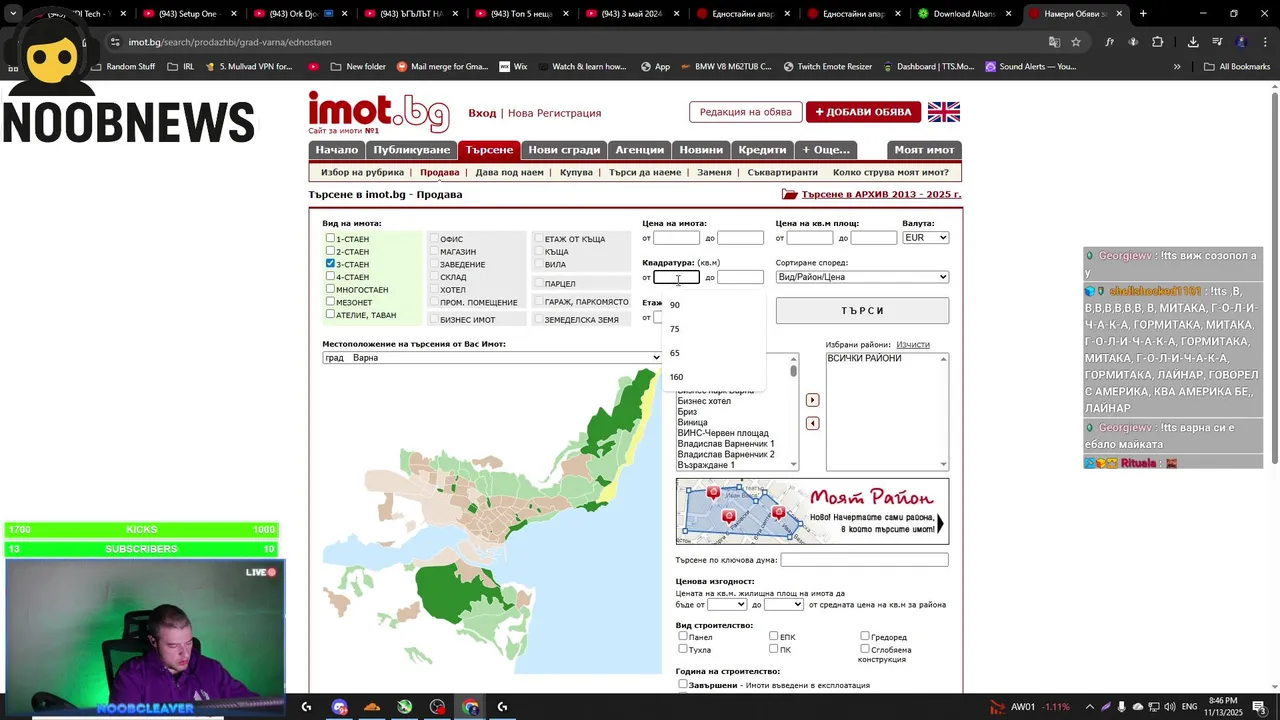Click the district list scrollbar thumb

(x=794, y=371)
